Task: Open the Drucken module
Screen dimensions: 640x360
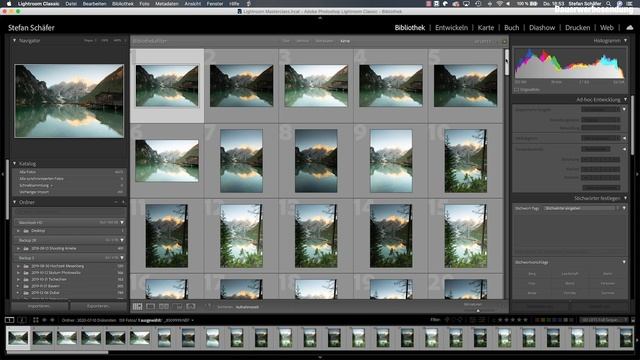Action: coord(578,28)
